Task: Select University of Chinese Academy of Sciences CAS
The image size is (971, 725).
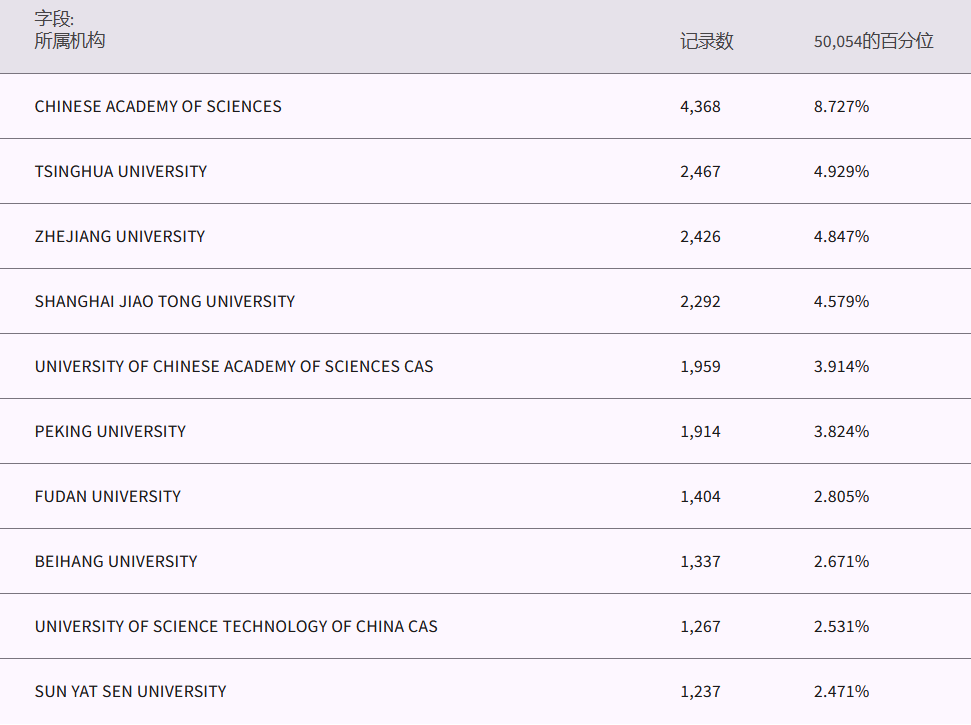Action: (234, 367)
